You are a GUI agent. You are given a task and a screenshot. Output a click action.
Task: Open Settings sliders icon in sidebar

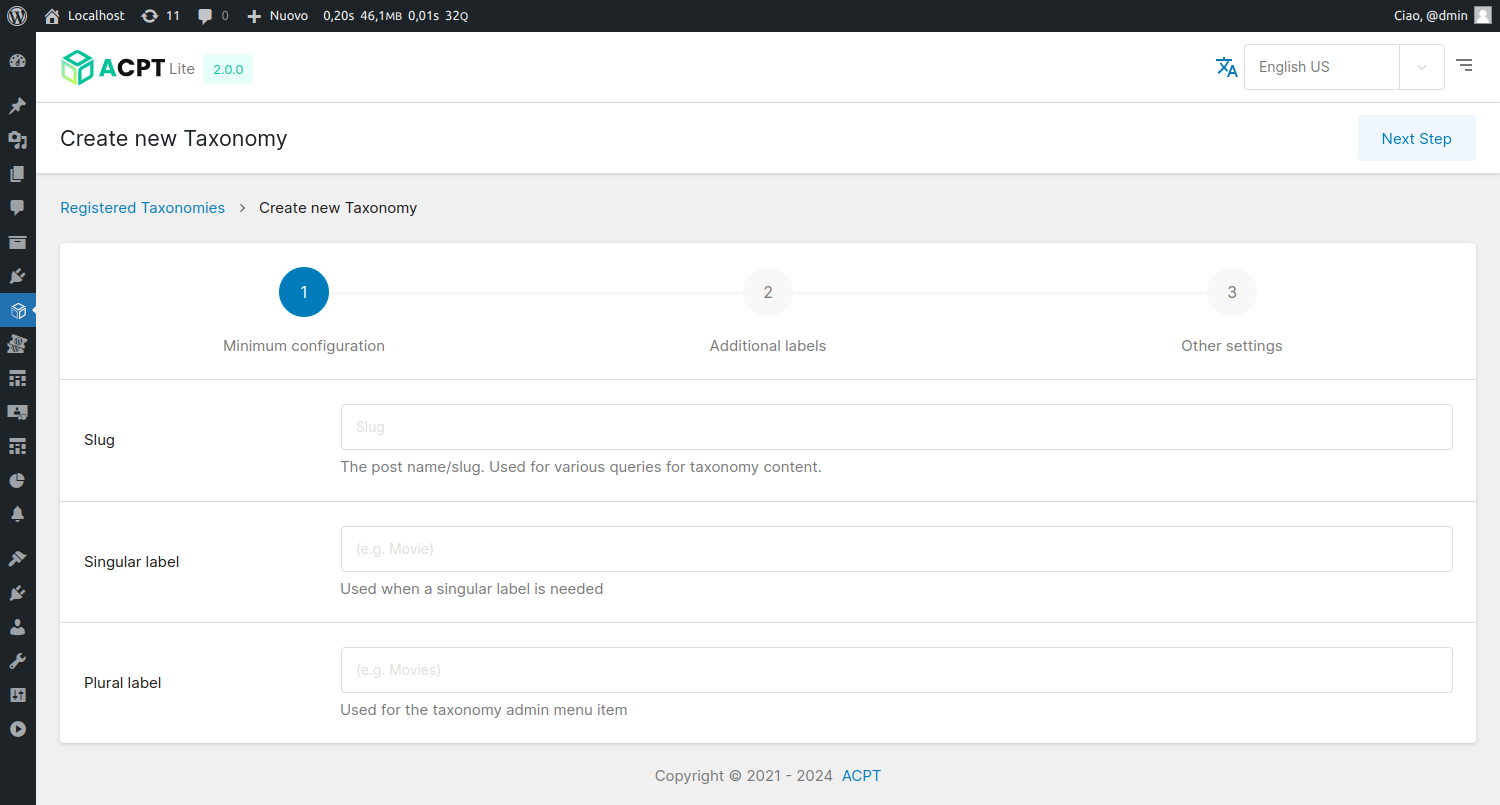[x=17, y=695]
